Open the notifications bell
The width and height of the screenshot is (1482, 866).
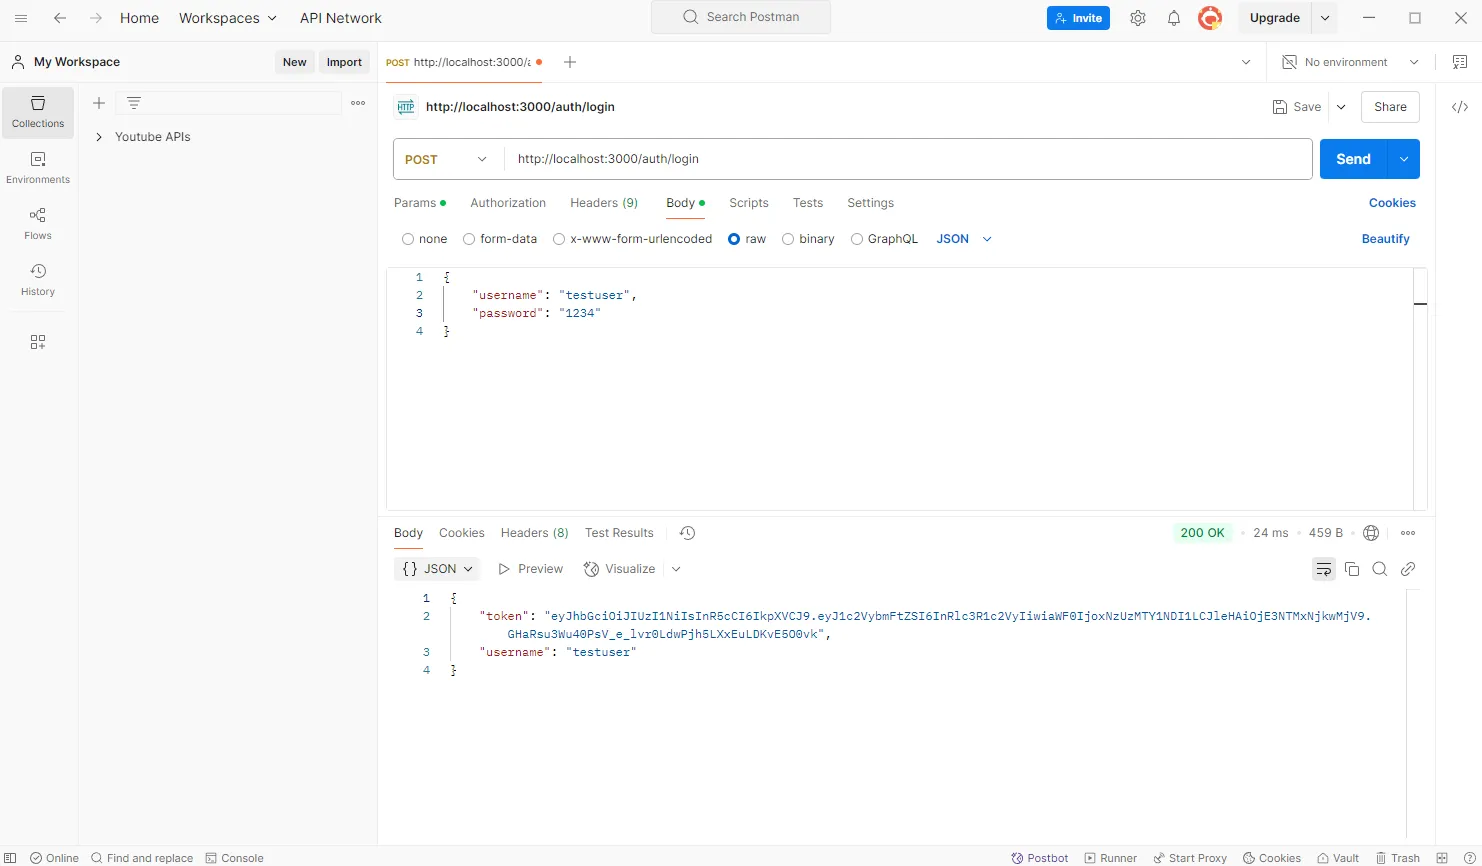click(1174, 18)
